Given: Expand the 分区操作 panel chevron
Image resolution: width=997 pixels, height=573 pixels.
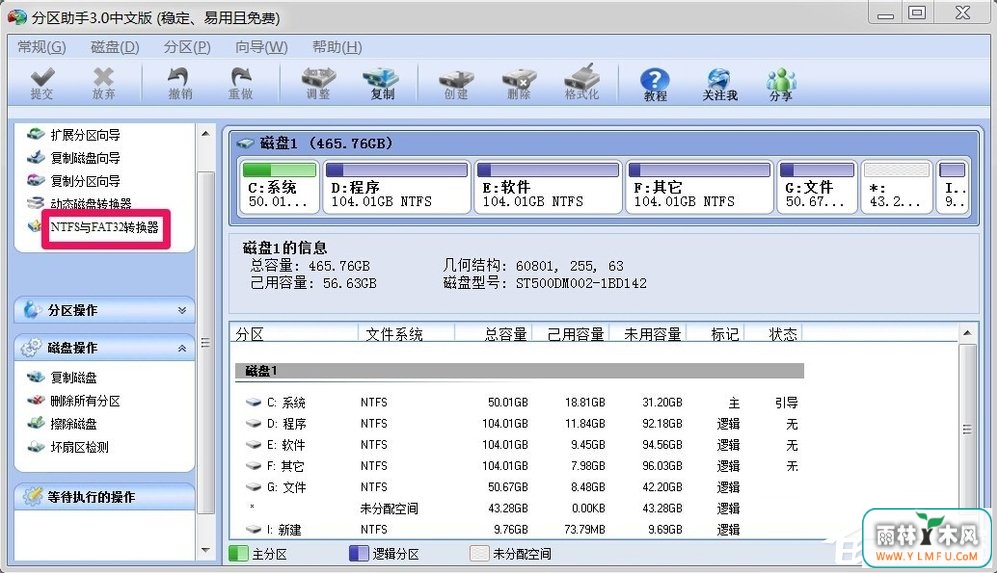Looking at the screenshot, I should pos(182,310).
